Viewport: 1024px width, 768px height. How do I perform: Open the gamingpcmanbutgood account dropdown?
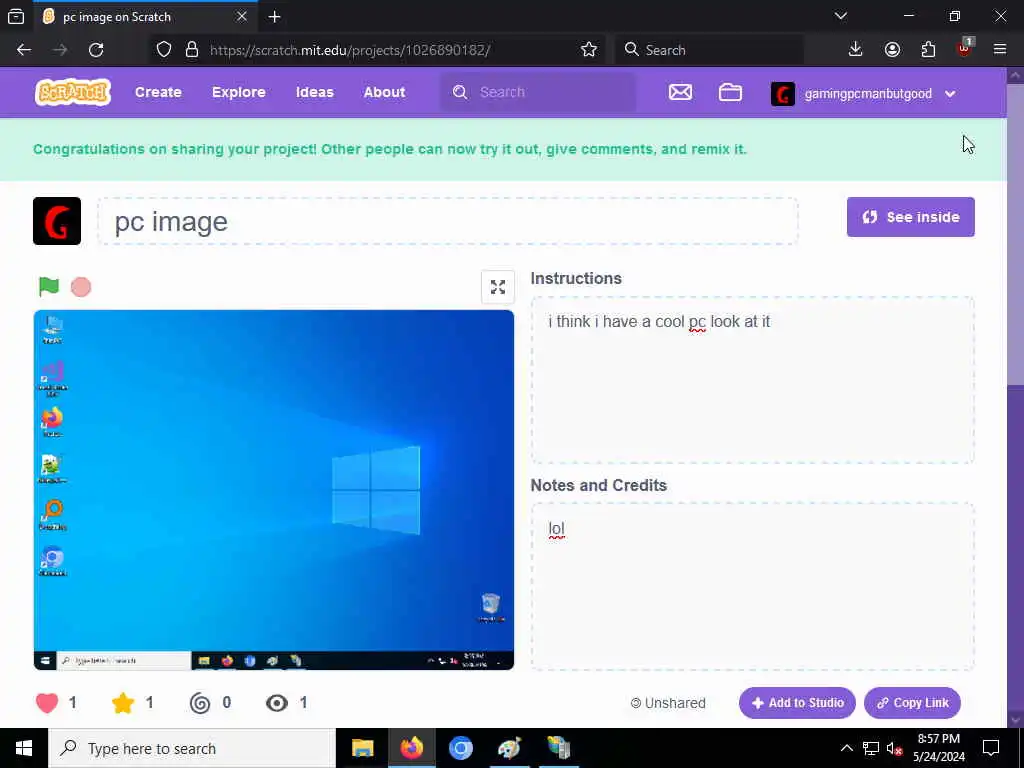(x=863, y=93)
